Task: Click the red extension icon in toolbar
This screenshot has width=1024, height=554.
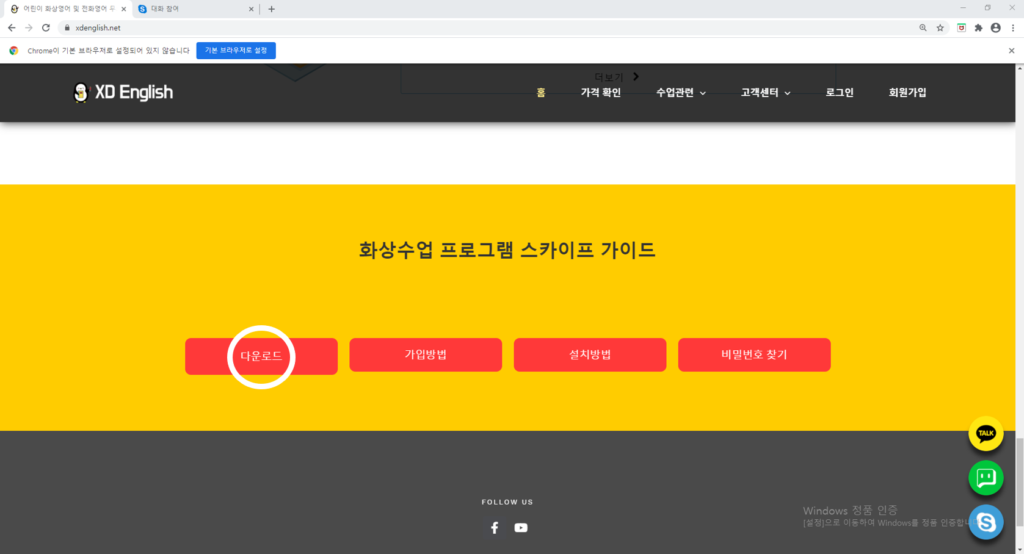Action: click(x=961, y=28)
